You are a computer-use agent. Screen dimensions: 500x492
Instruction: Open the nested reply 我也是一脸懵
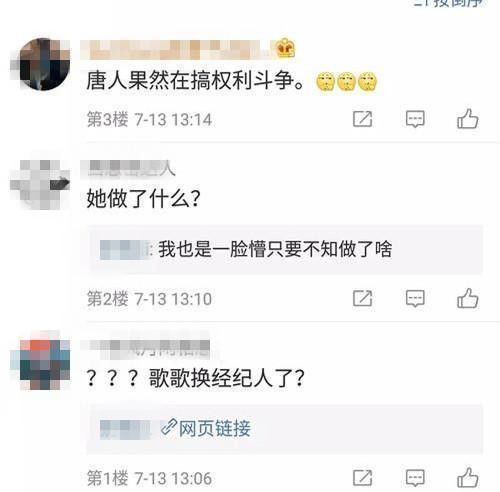click(x=246, y=249)
